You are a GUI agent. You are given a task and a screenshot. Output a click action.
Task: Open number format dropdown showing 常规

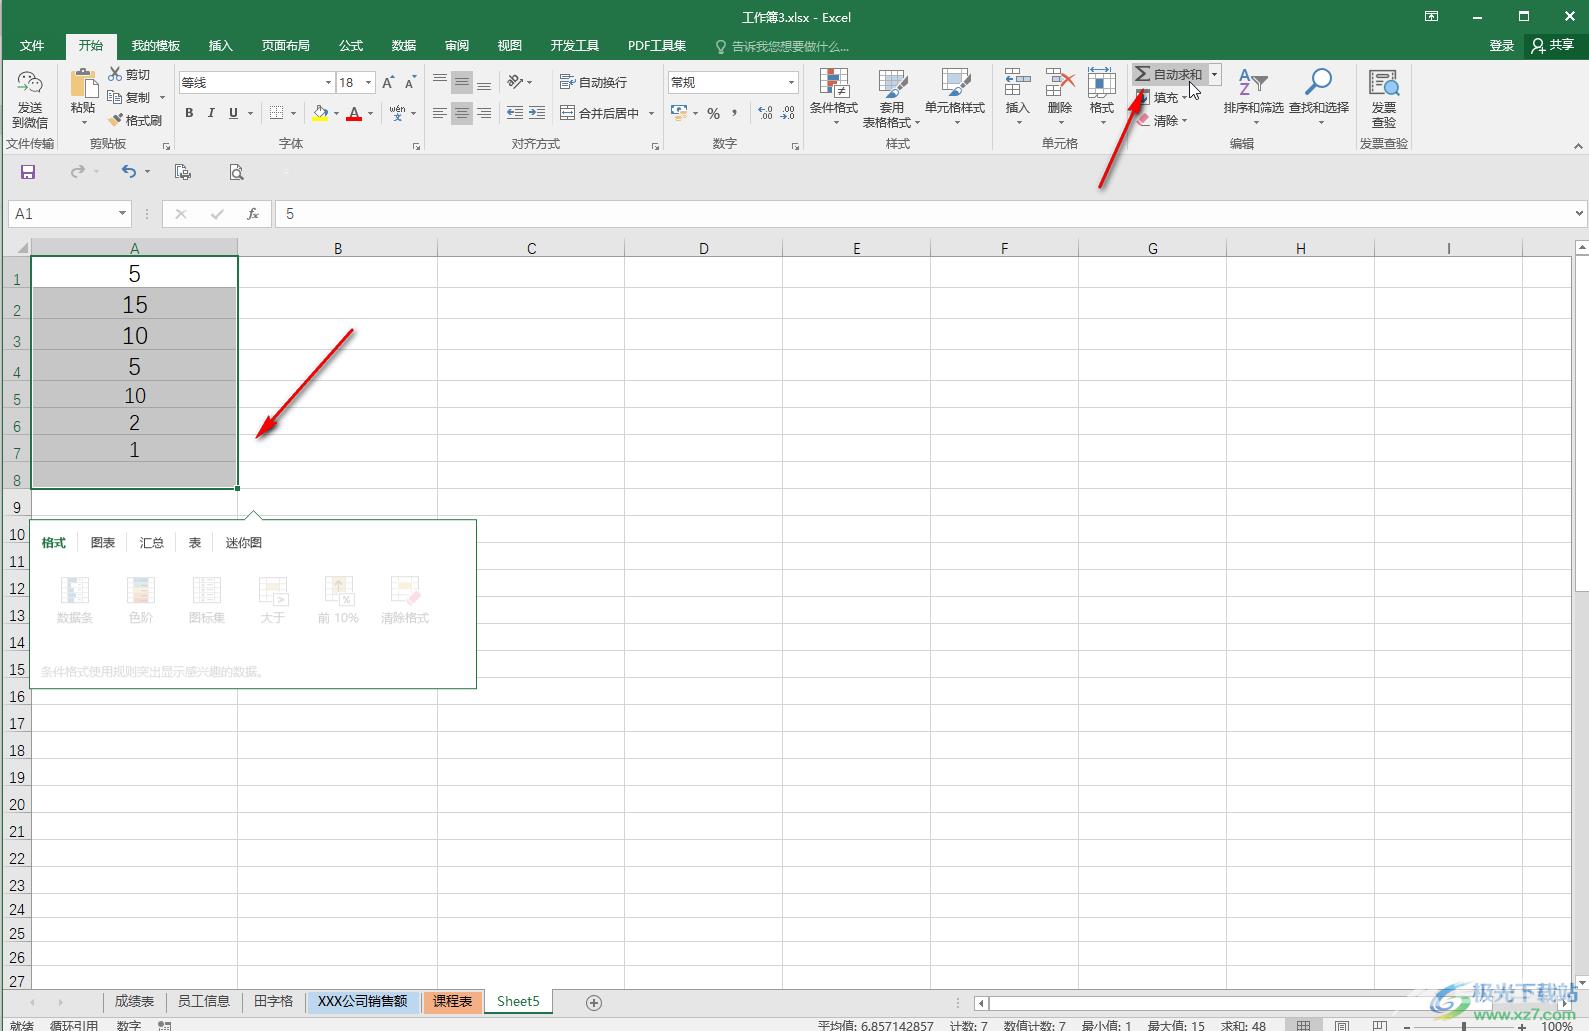tap(791, 82)
